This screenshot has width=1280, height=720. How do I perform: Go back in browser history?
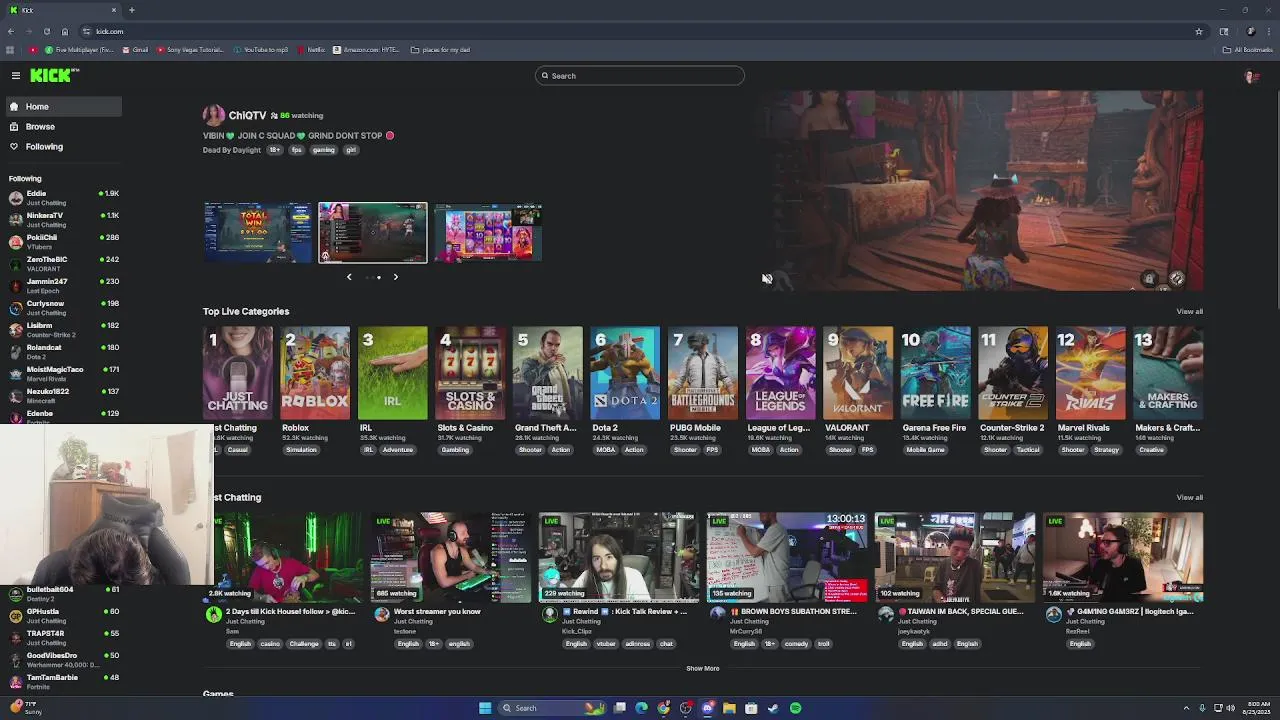coord(11,31)
